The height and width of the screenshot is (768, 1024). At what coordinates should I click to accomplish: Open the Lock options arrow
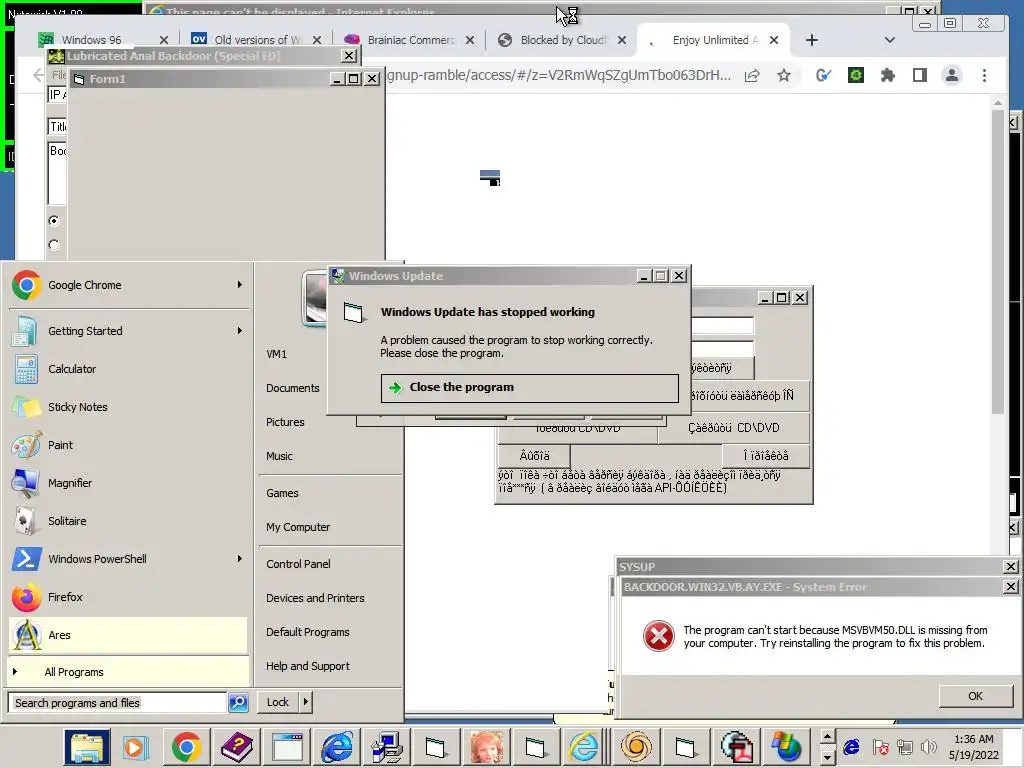pyautogui.click(x=306, y=703)
